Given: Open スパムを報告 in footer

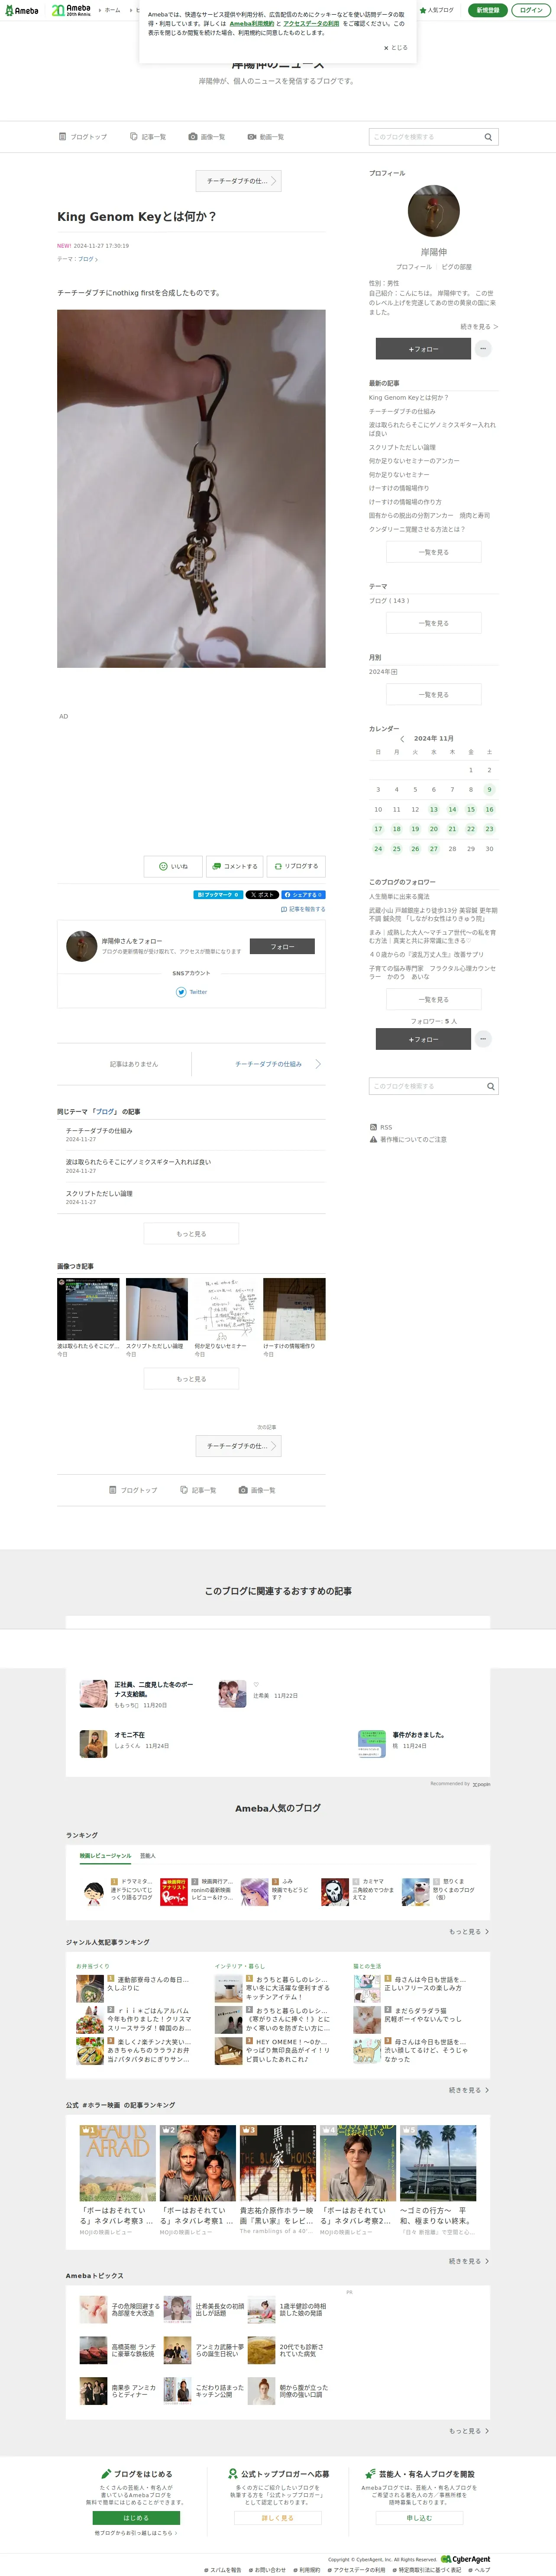Looking at the screenshot, I should [223, 2569].
